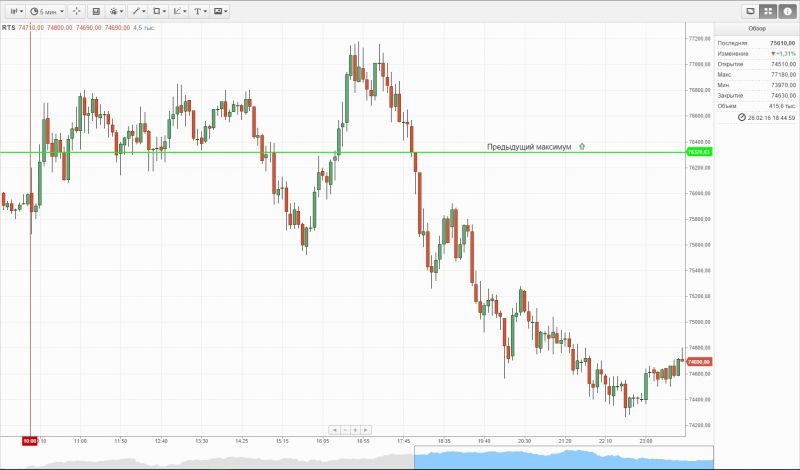Click the green horizontal line price label
800x470 pixels.
[x=698, y=152]
